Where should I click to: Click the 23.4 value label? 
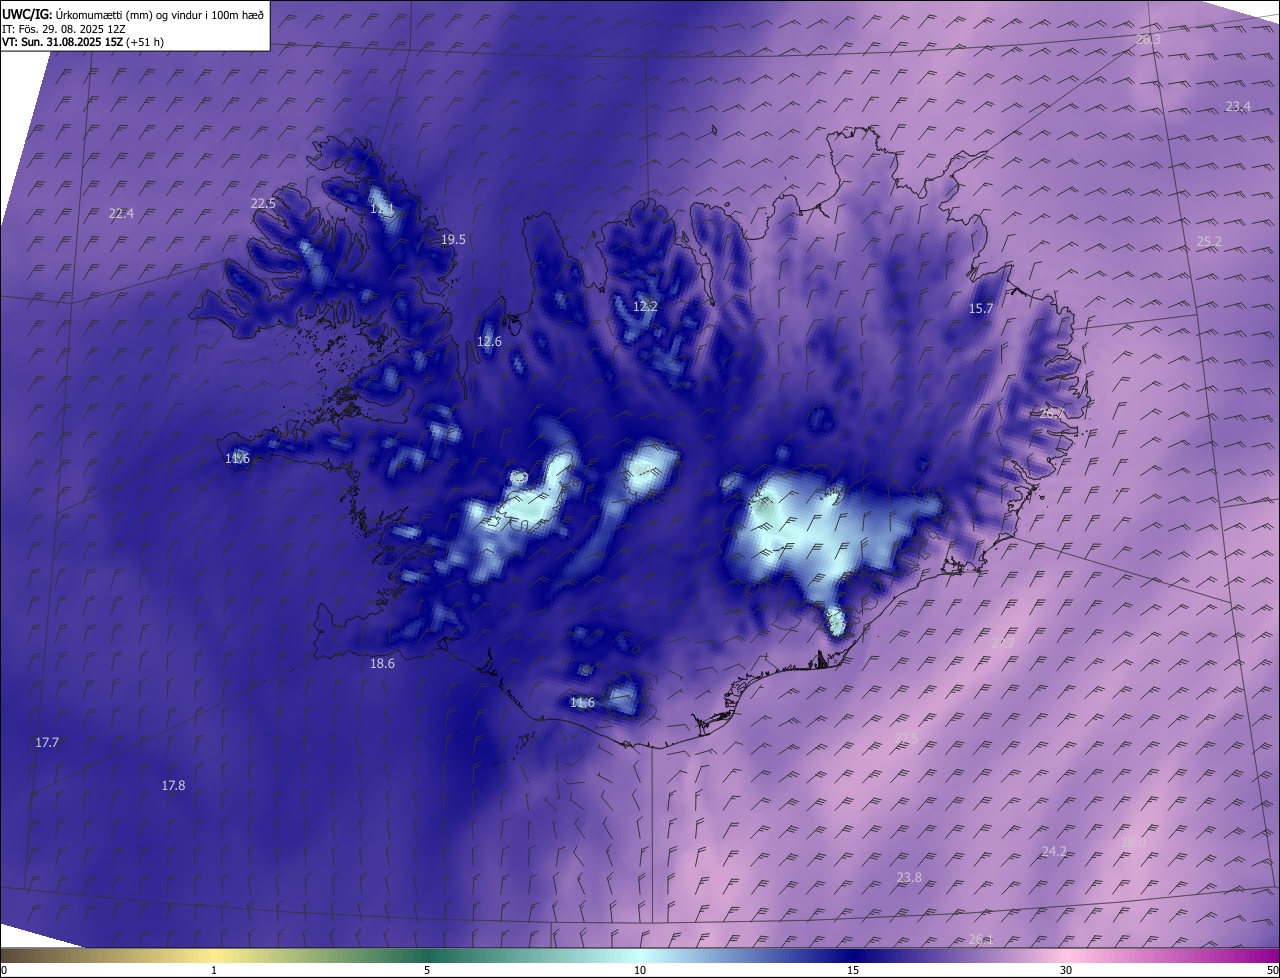click(1238, 106)
